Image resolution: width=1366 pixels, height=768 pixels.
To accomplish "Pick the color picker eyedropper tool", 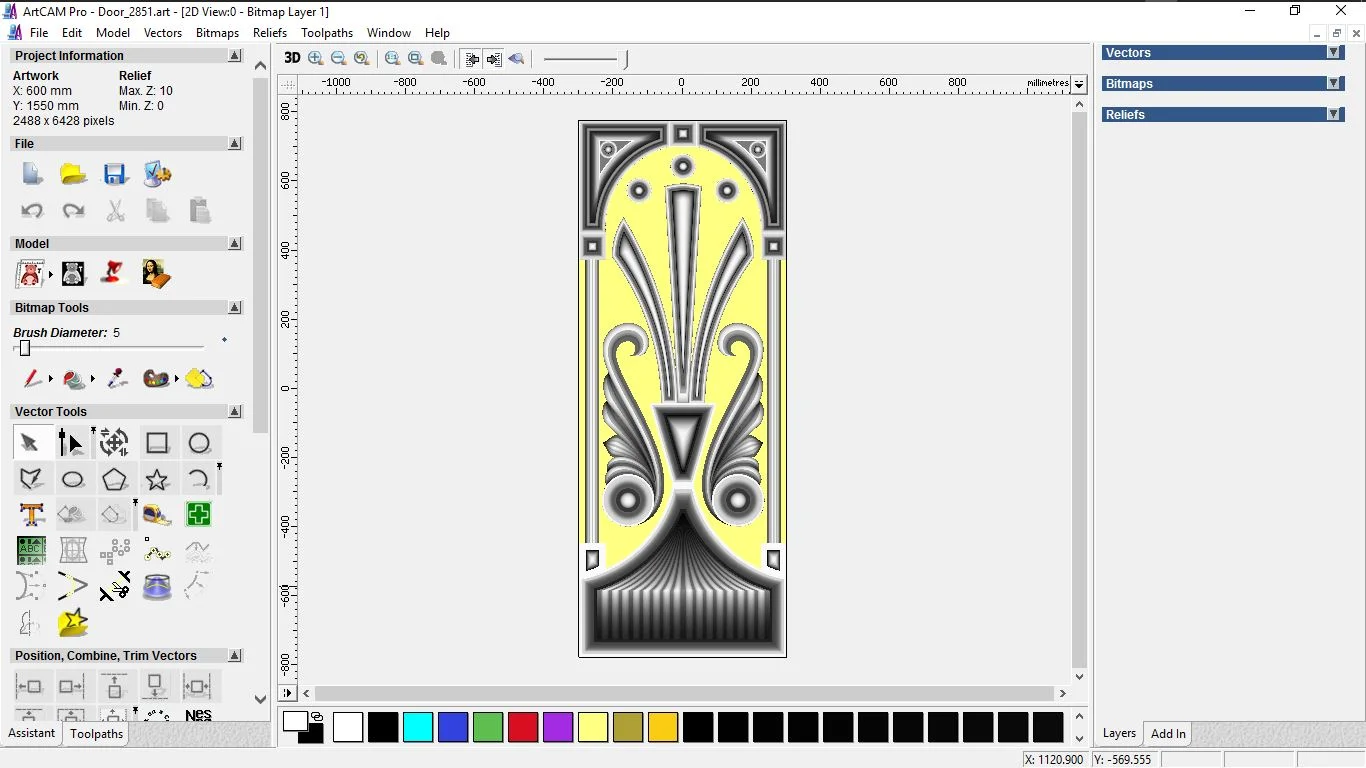I will click(117, 378).
